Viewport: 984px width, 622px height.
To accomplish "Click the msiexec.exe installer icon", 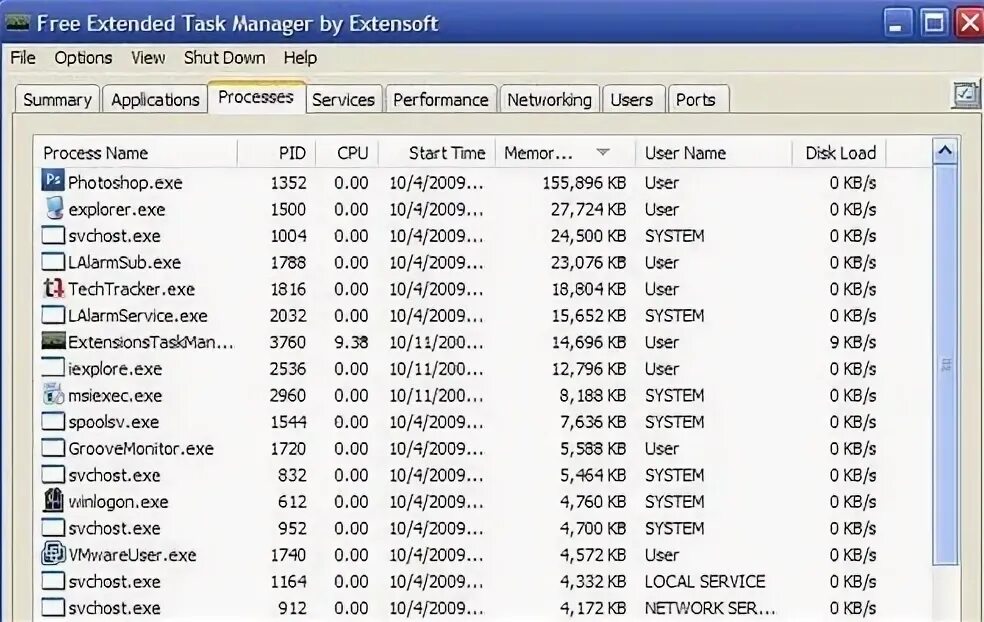I will pyautogui.click(x=53, y=395).
